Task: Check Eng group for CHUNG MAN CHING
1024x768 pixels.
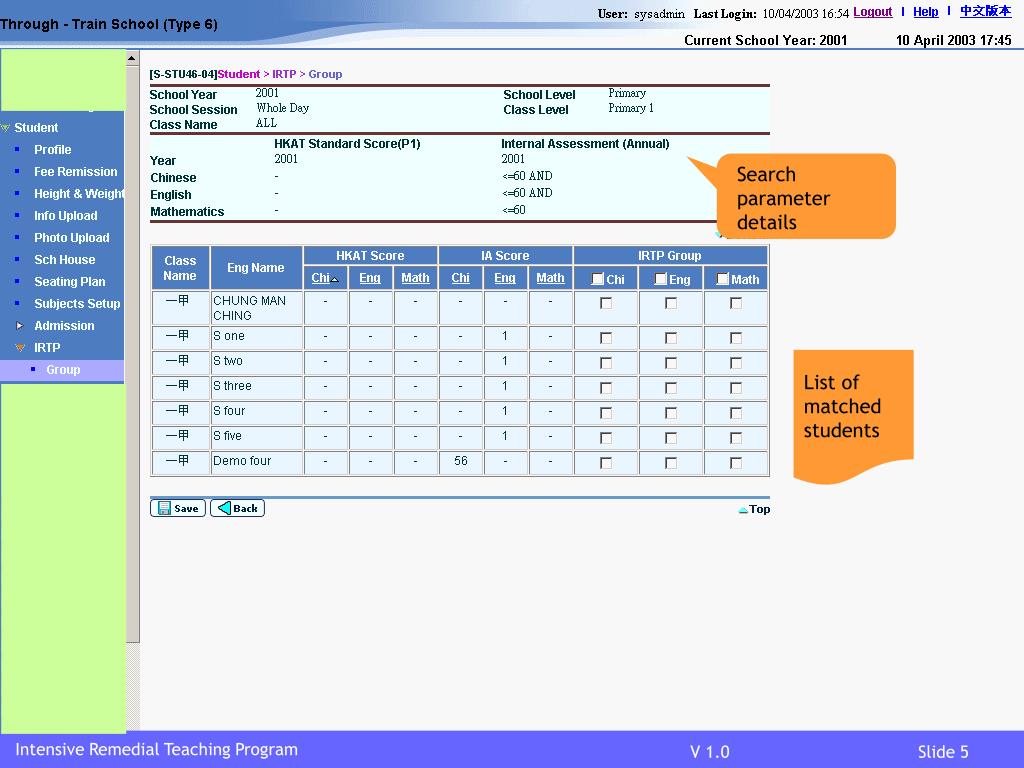Action: click(x=671, y=303)
